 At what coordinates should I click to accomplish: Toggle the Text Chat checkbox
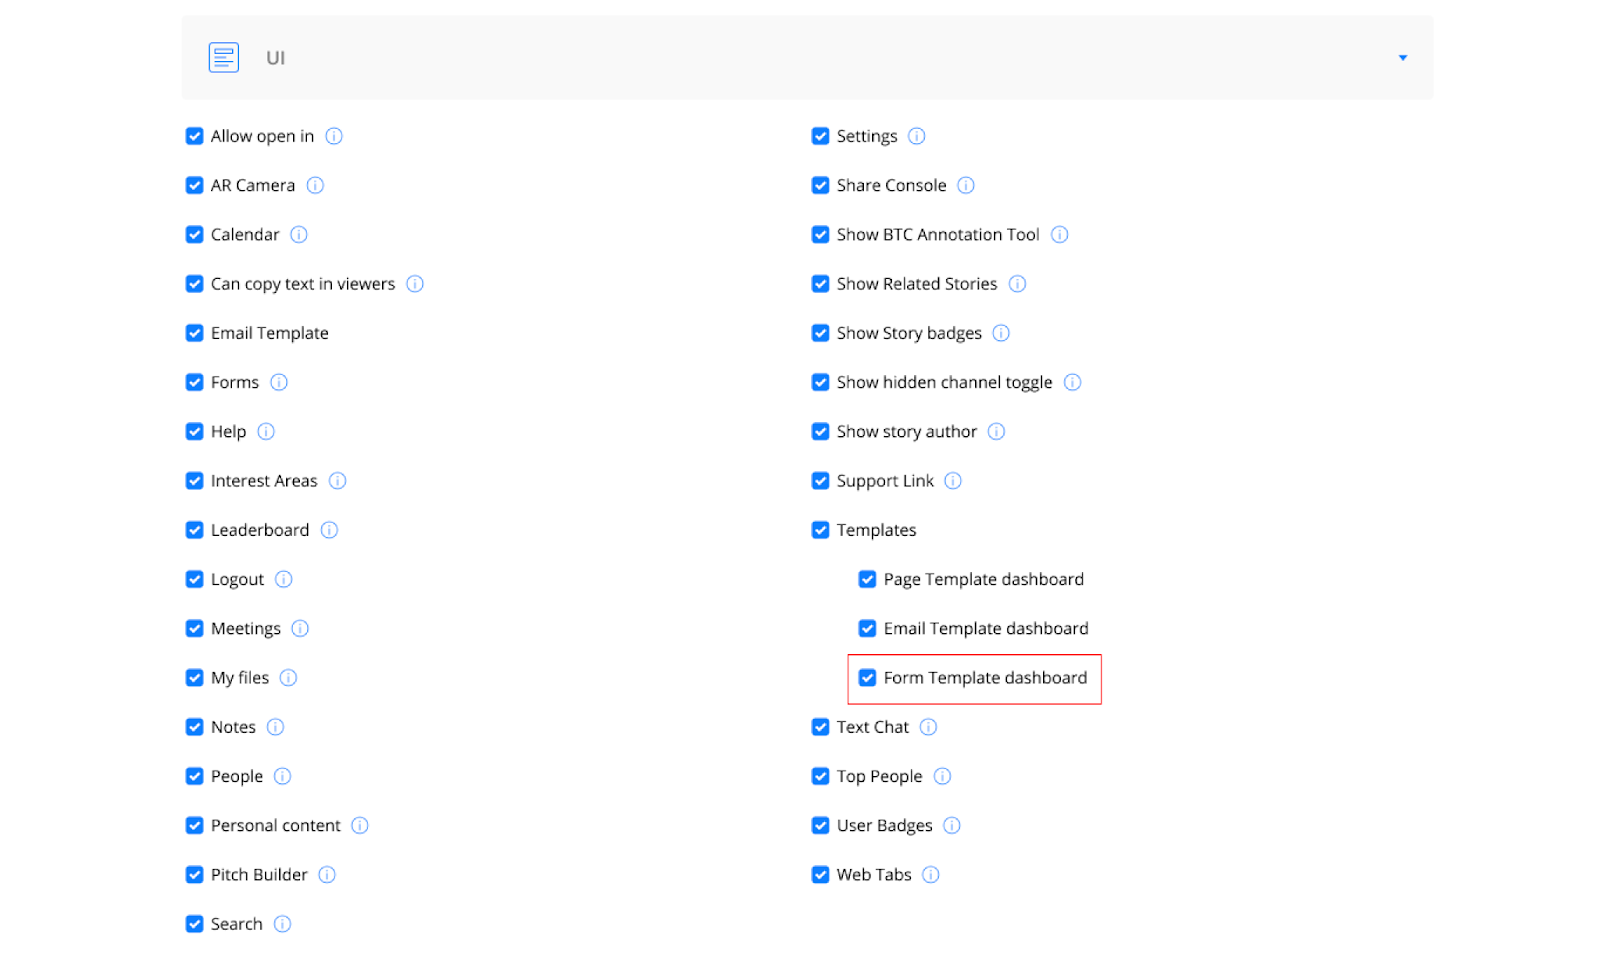pos(820,727)
